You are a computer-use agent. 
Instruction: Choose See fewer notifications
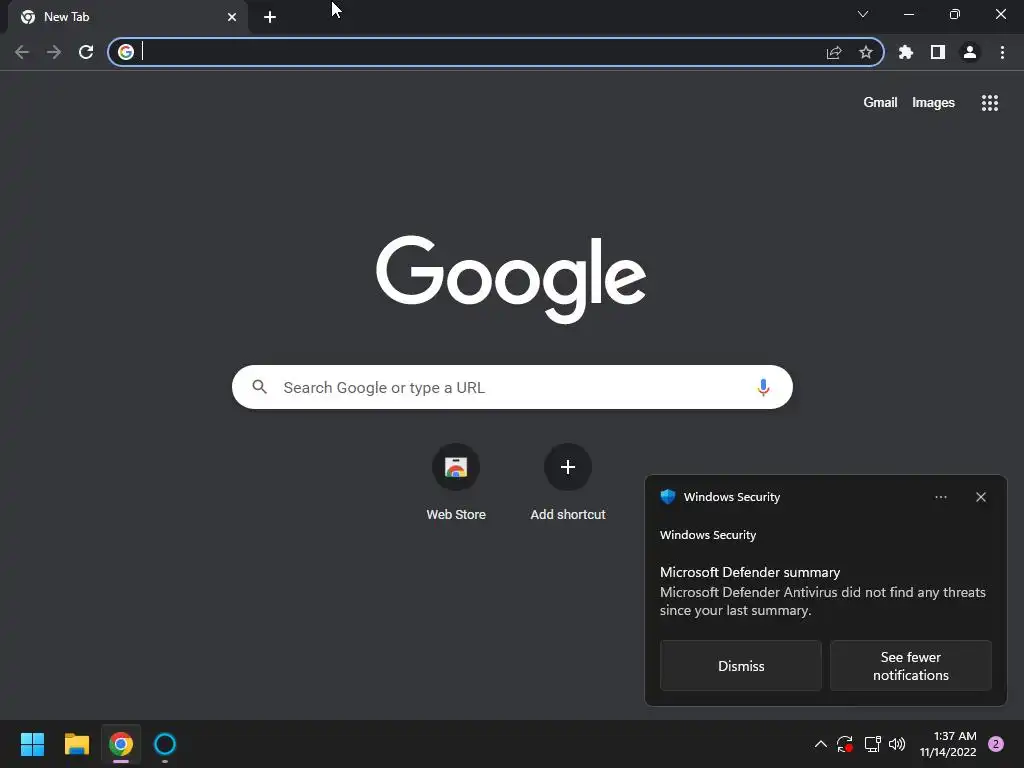(x=910, y=665)
